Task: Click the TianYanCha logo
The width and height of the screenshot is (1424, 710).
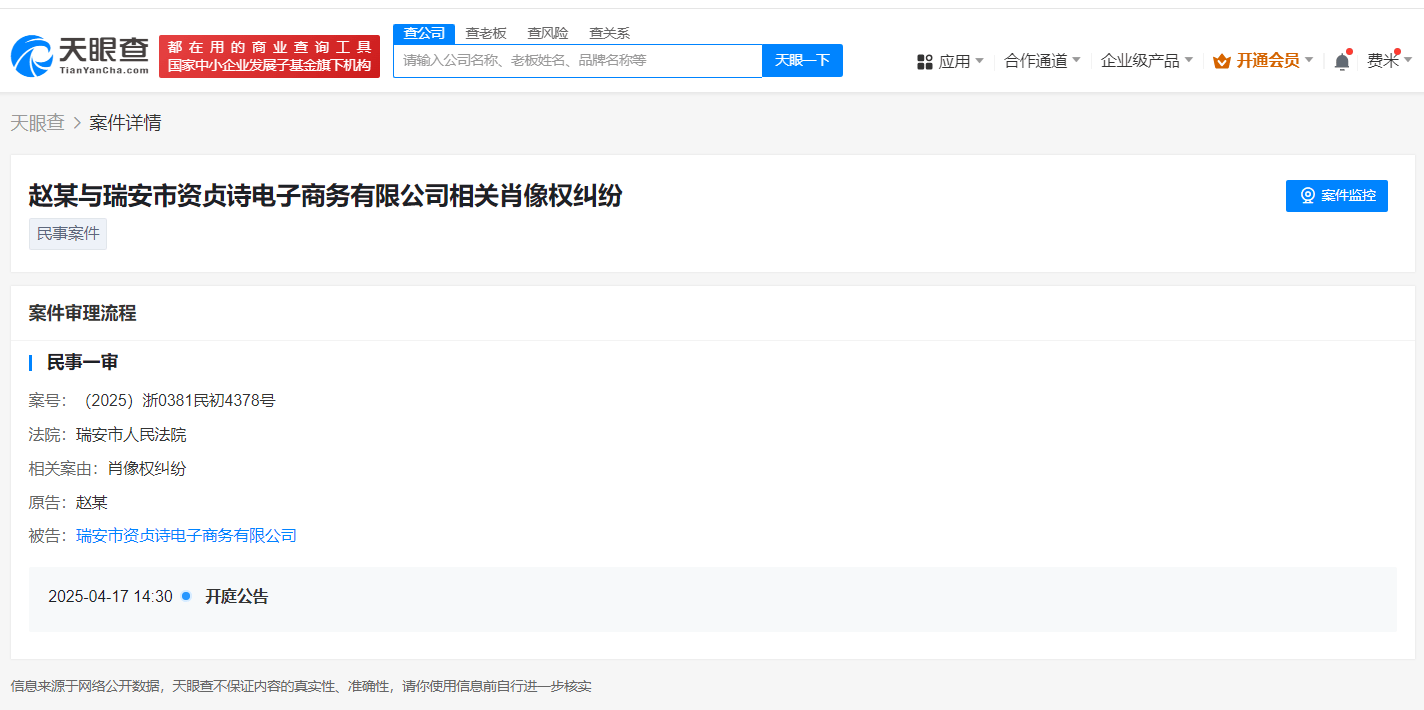Action: (80, 56)
